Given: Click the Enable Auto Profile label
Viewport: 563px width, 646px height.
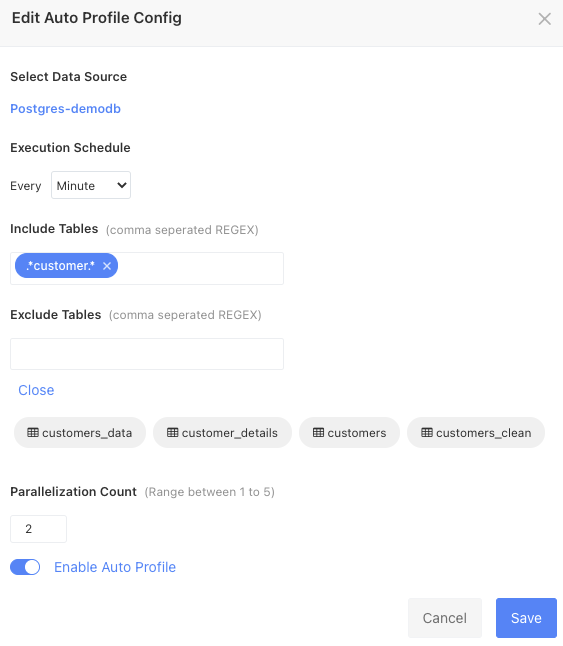Looking at the screenshot, I should pos(115,567).
